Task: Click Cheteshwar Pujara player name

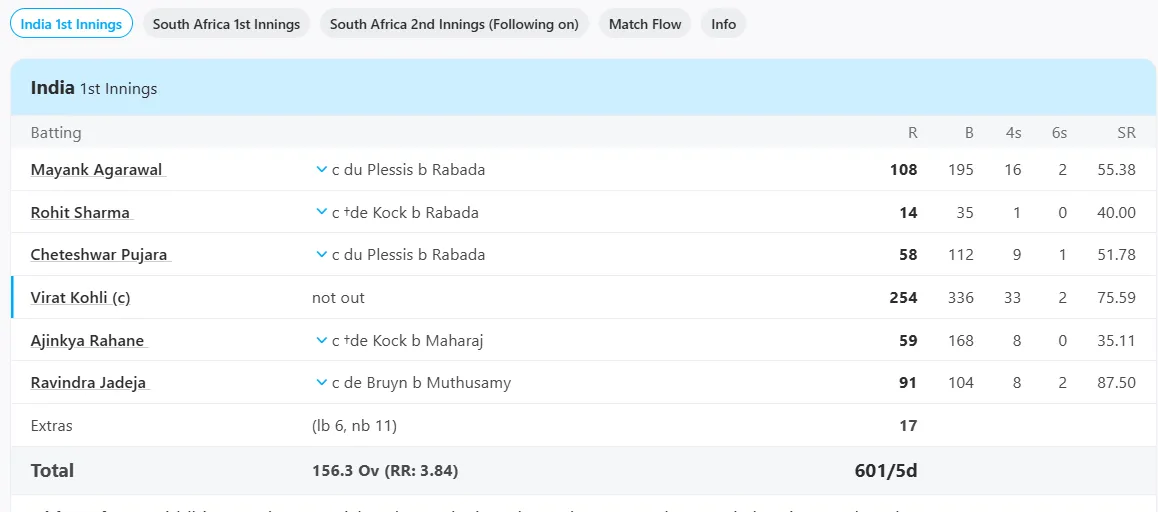Action: pos(101,255)
